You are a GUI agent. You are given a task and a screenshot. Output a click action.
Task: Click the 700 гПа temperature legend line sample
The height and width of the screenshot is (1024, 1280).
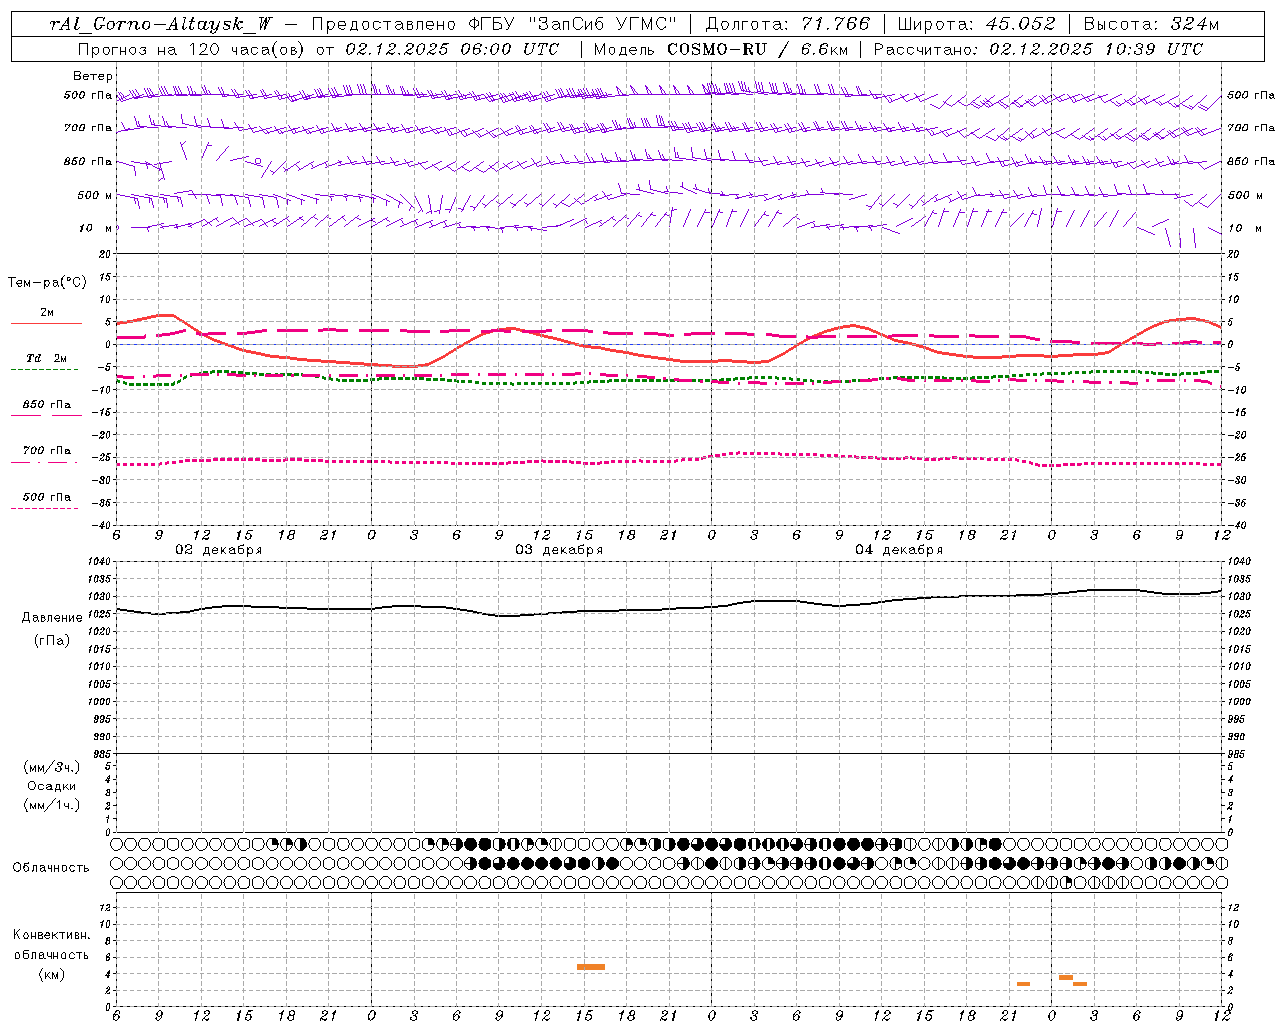click(46, 462)
